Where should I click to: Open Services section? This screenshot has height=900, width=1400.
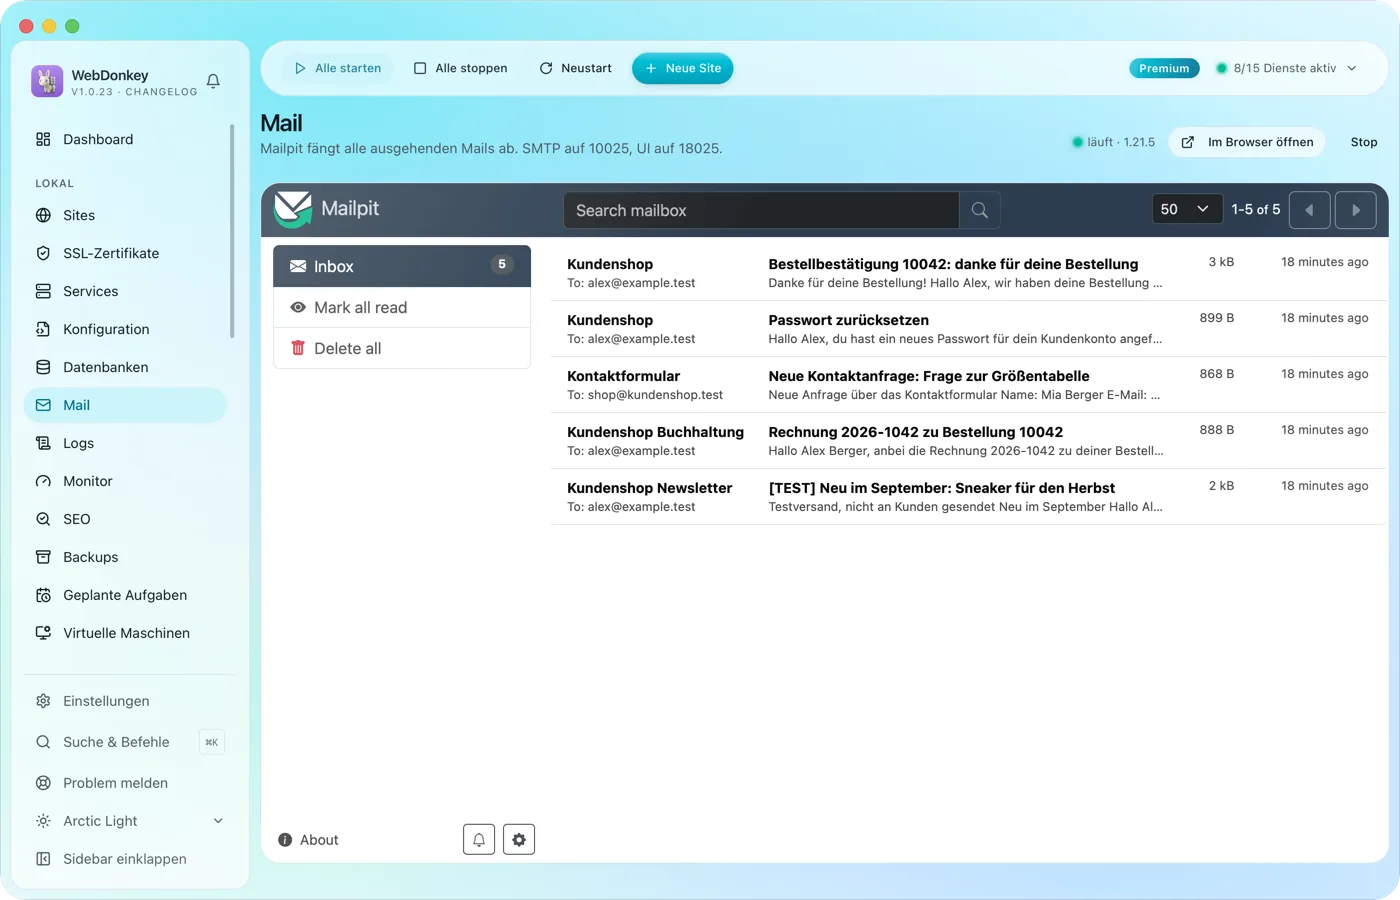[125, 291]
